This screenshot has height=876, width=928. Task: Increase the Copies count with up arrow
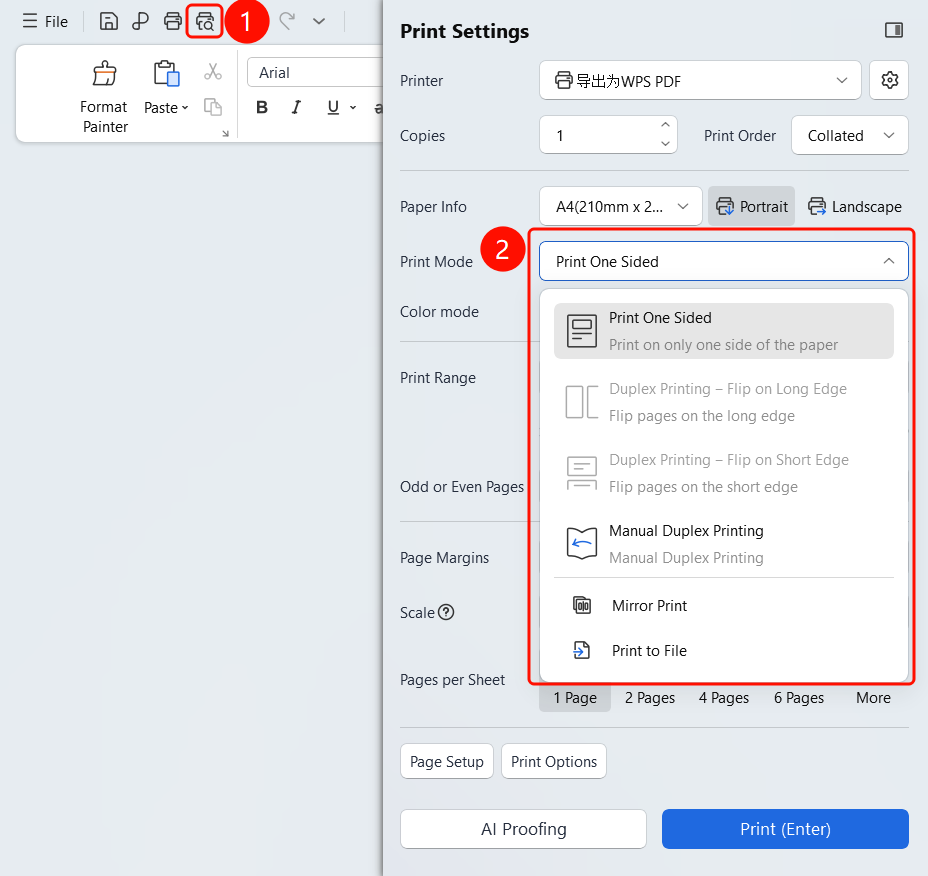(666, 125)
